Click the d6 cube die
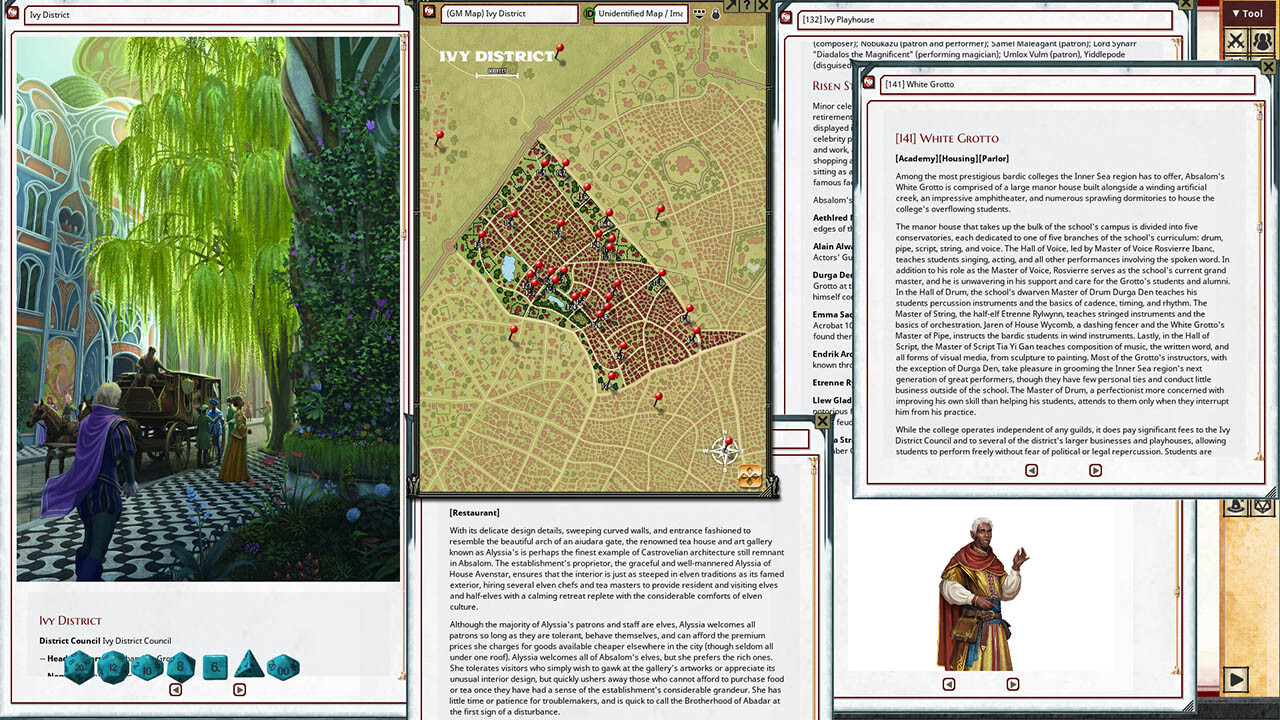The width and height of the screenshot is (1280, 720). 215,667
